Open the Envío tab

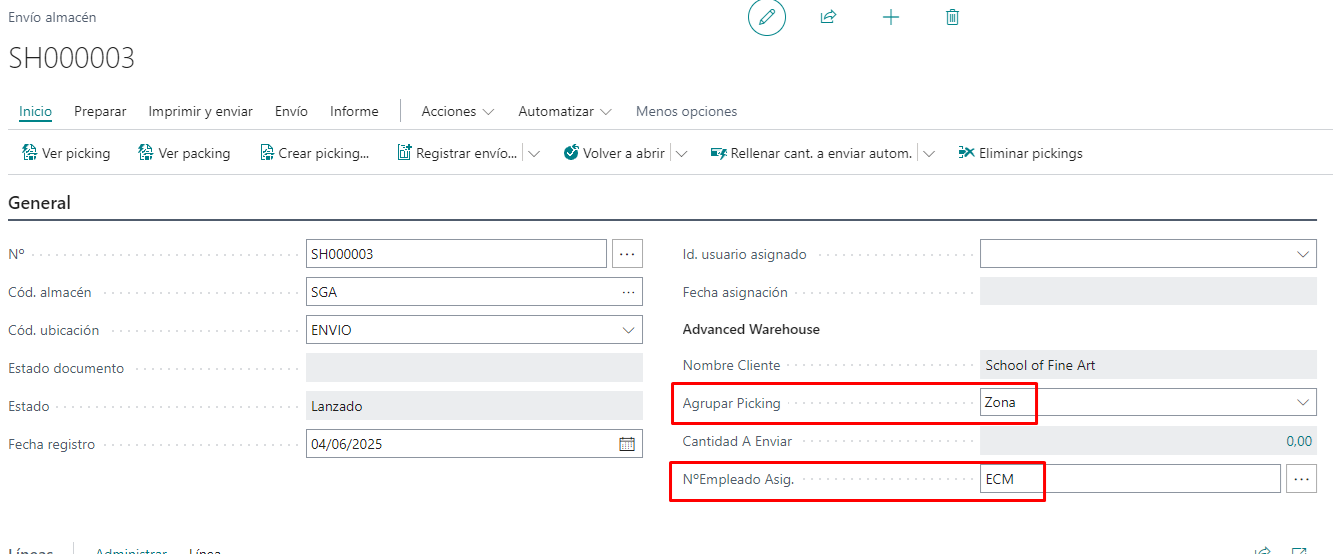pos(291,111)
